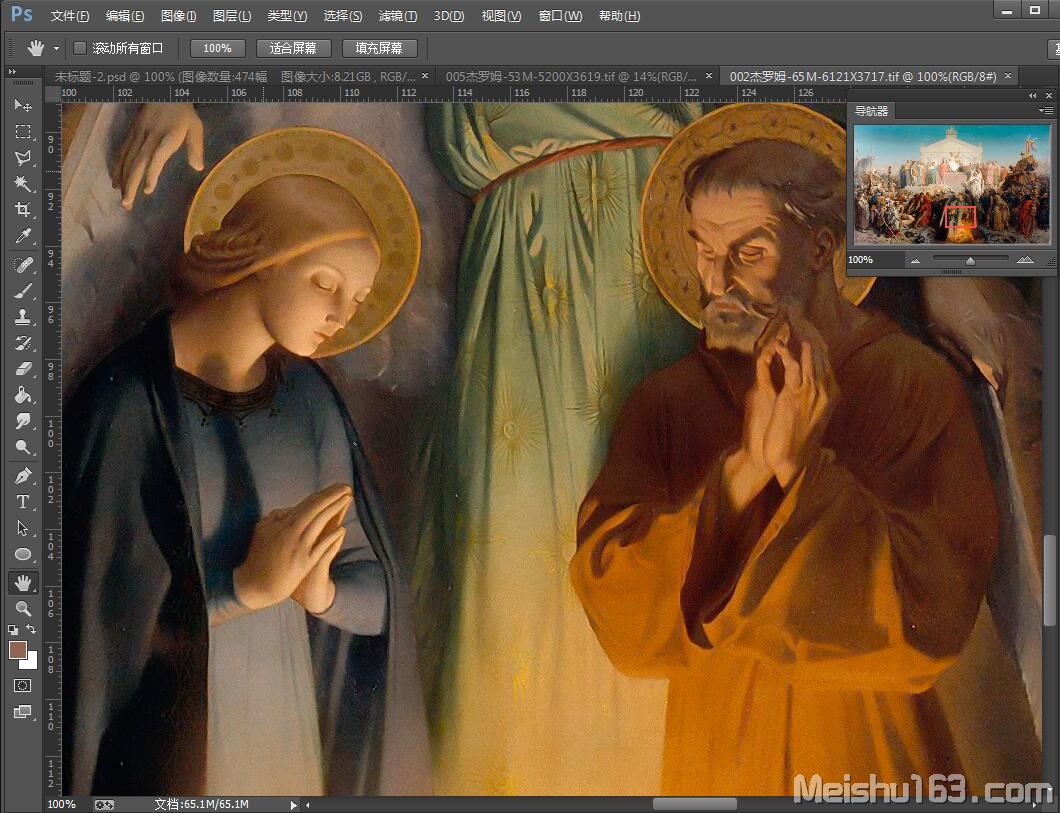Screen dimensions: 1060x813
Task: Click the 适合屏幕 button
Action: [x=293, y=49]
